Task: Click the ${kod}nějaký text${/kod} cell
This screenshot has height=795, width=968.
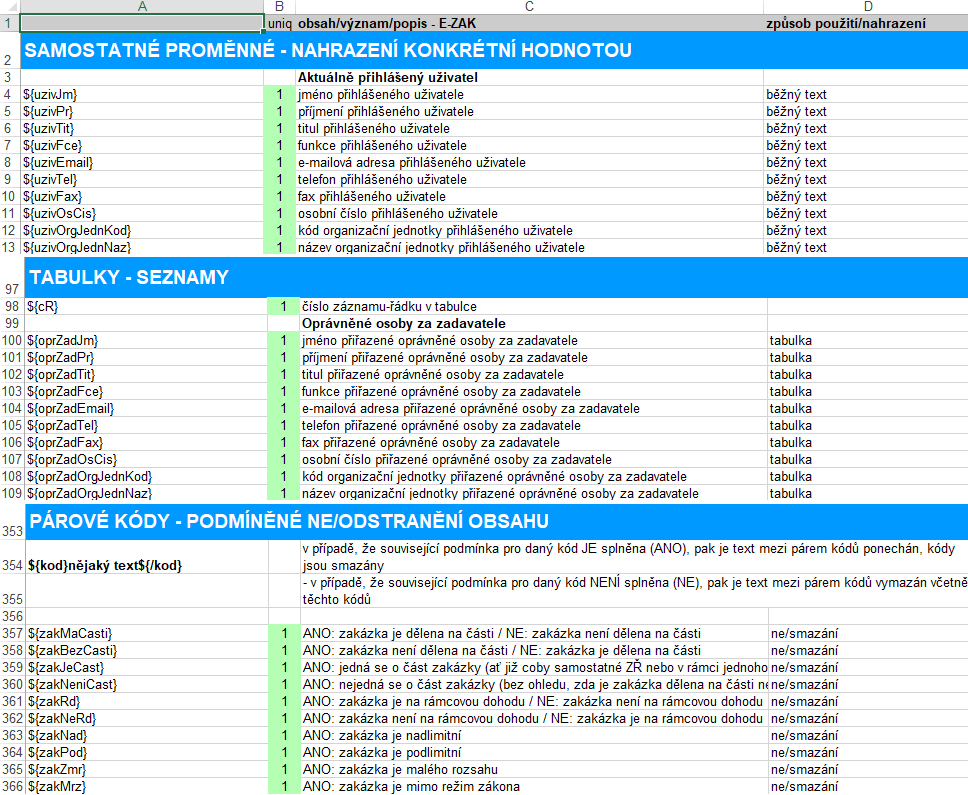Action: coord(141,565)
